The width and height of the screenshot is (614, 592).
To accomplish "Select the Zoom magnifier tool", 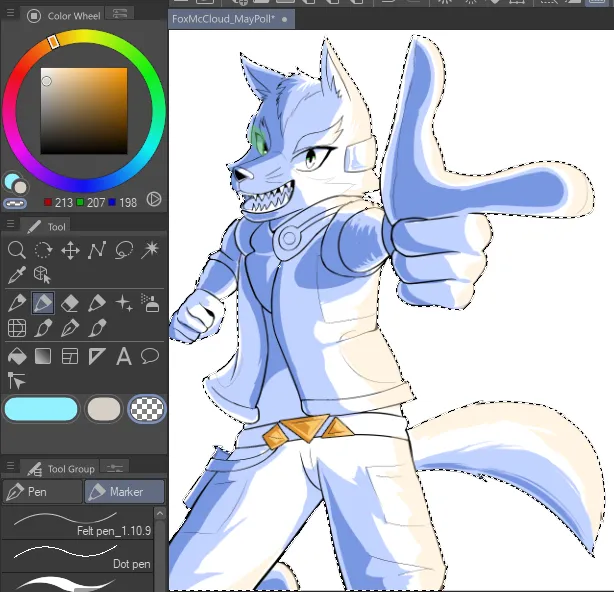I will point(16,250).
